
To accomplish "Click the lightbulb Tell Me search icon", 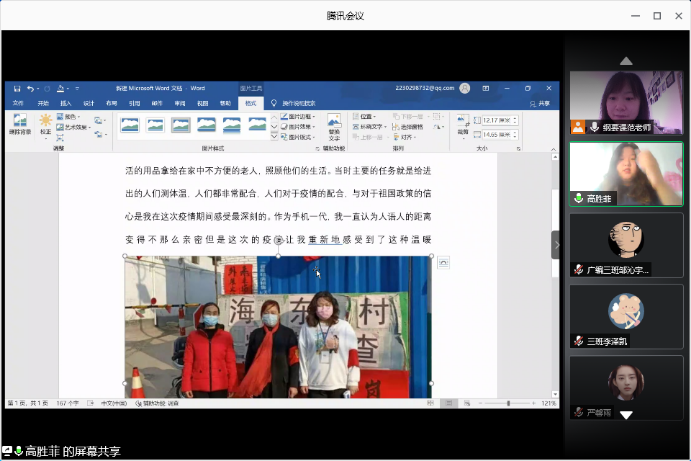I will pyautogui.click(x=275, y=103).
